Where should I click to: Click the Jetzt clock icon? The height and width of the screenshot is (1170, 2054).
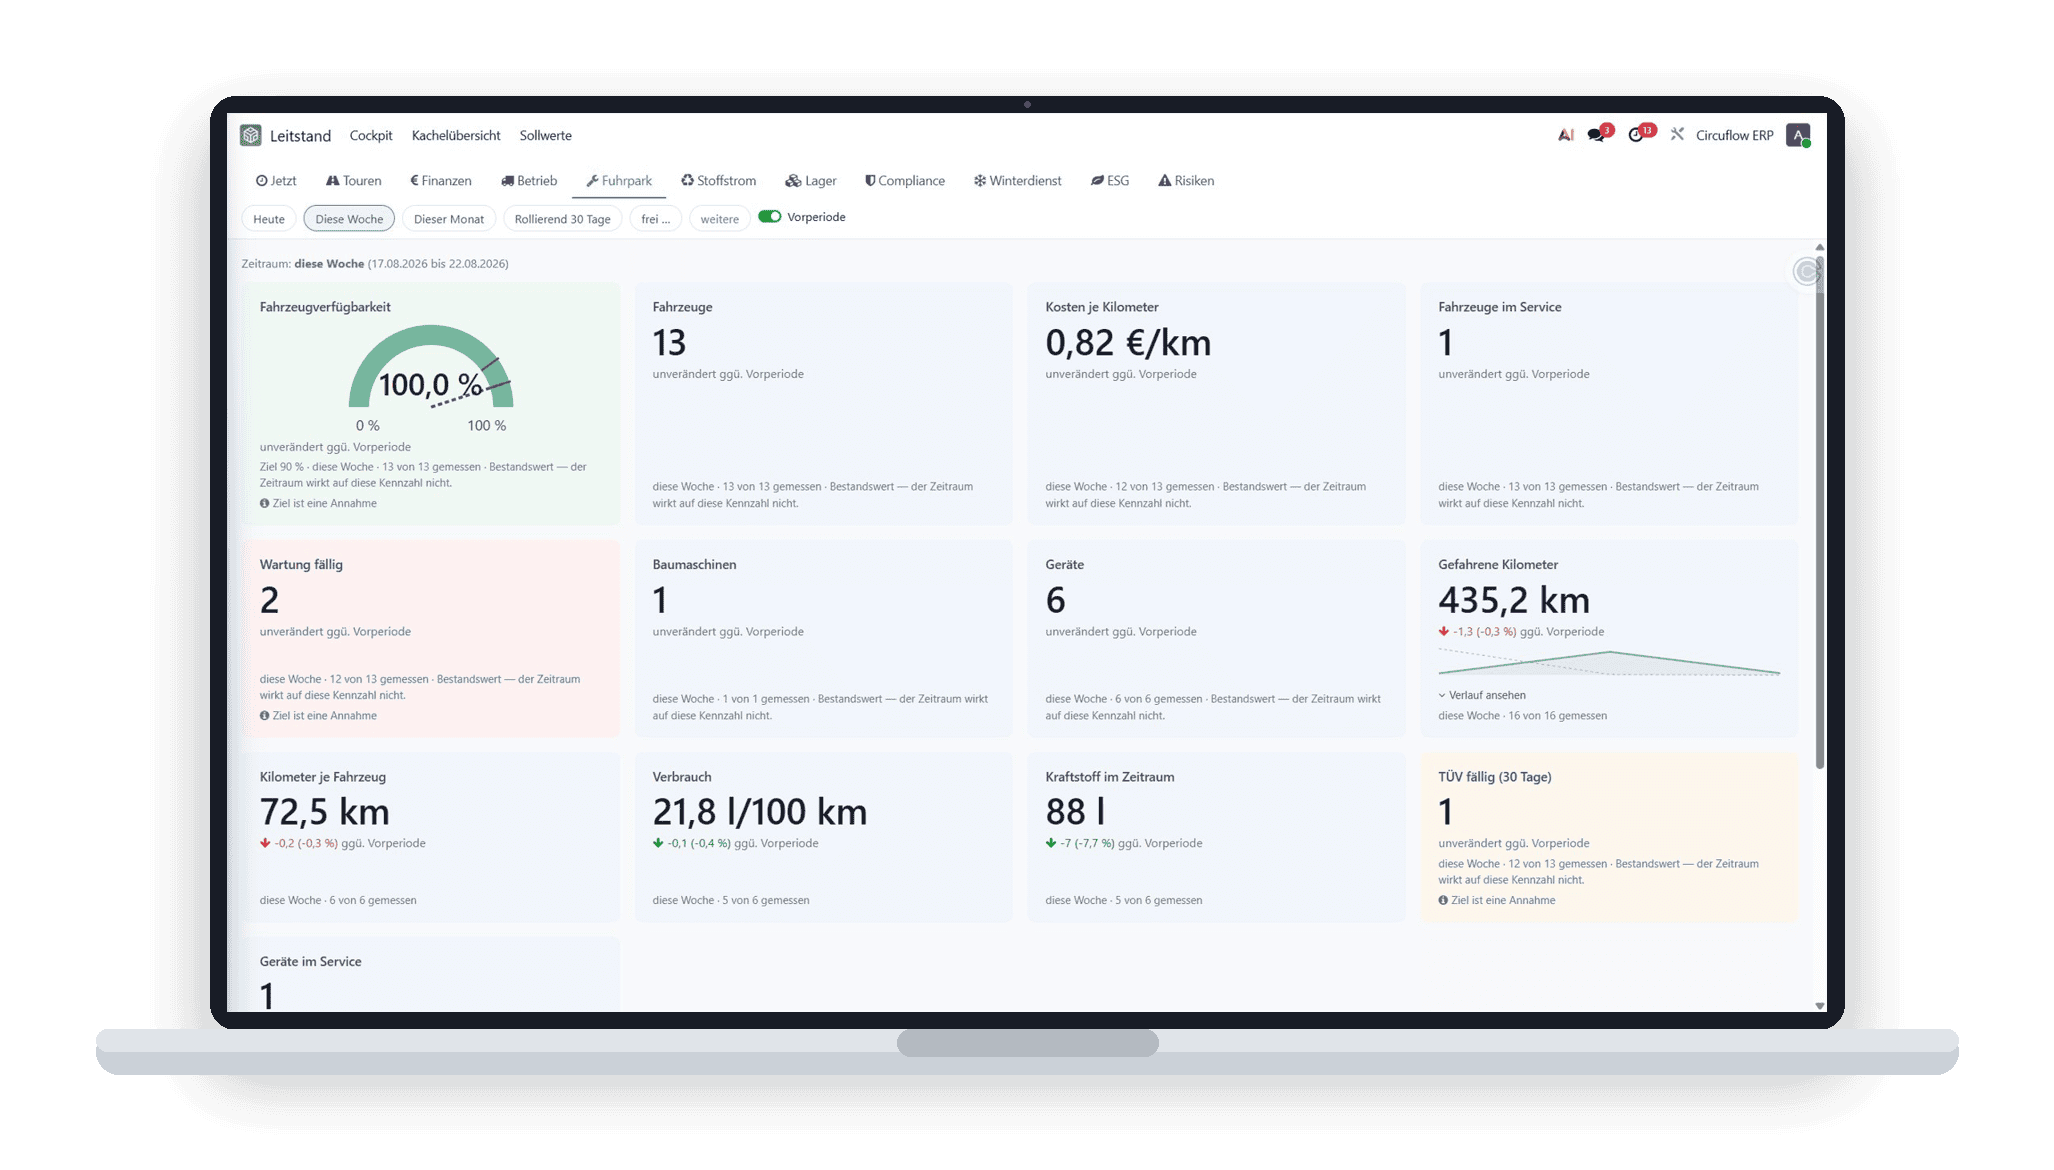(x=261, y=181)
